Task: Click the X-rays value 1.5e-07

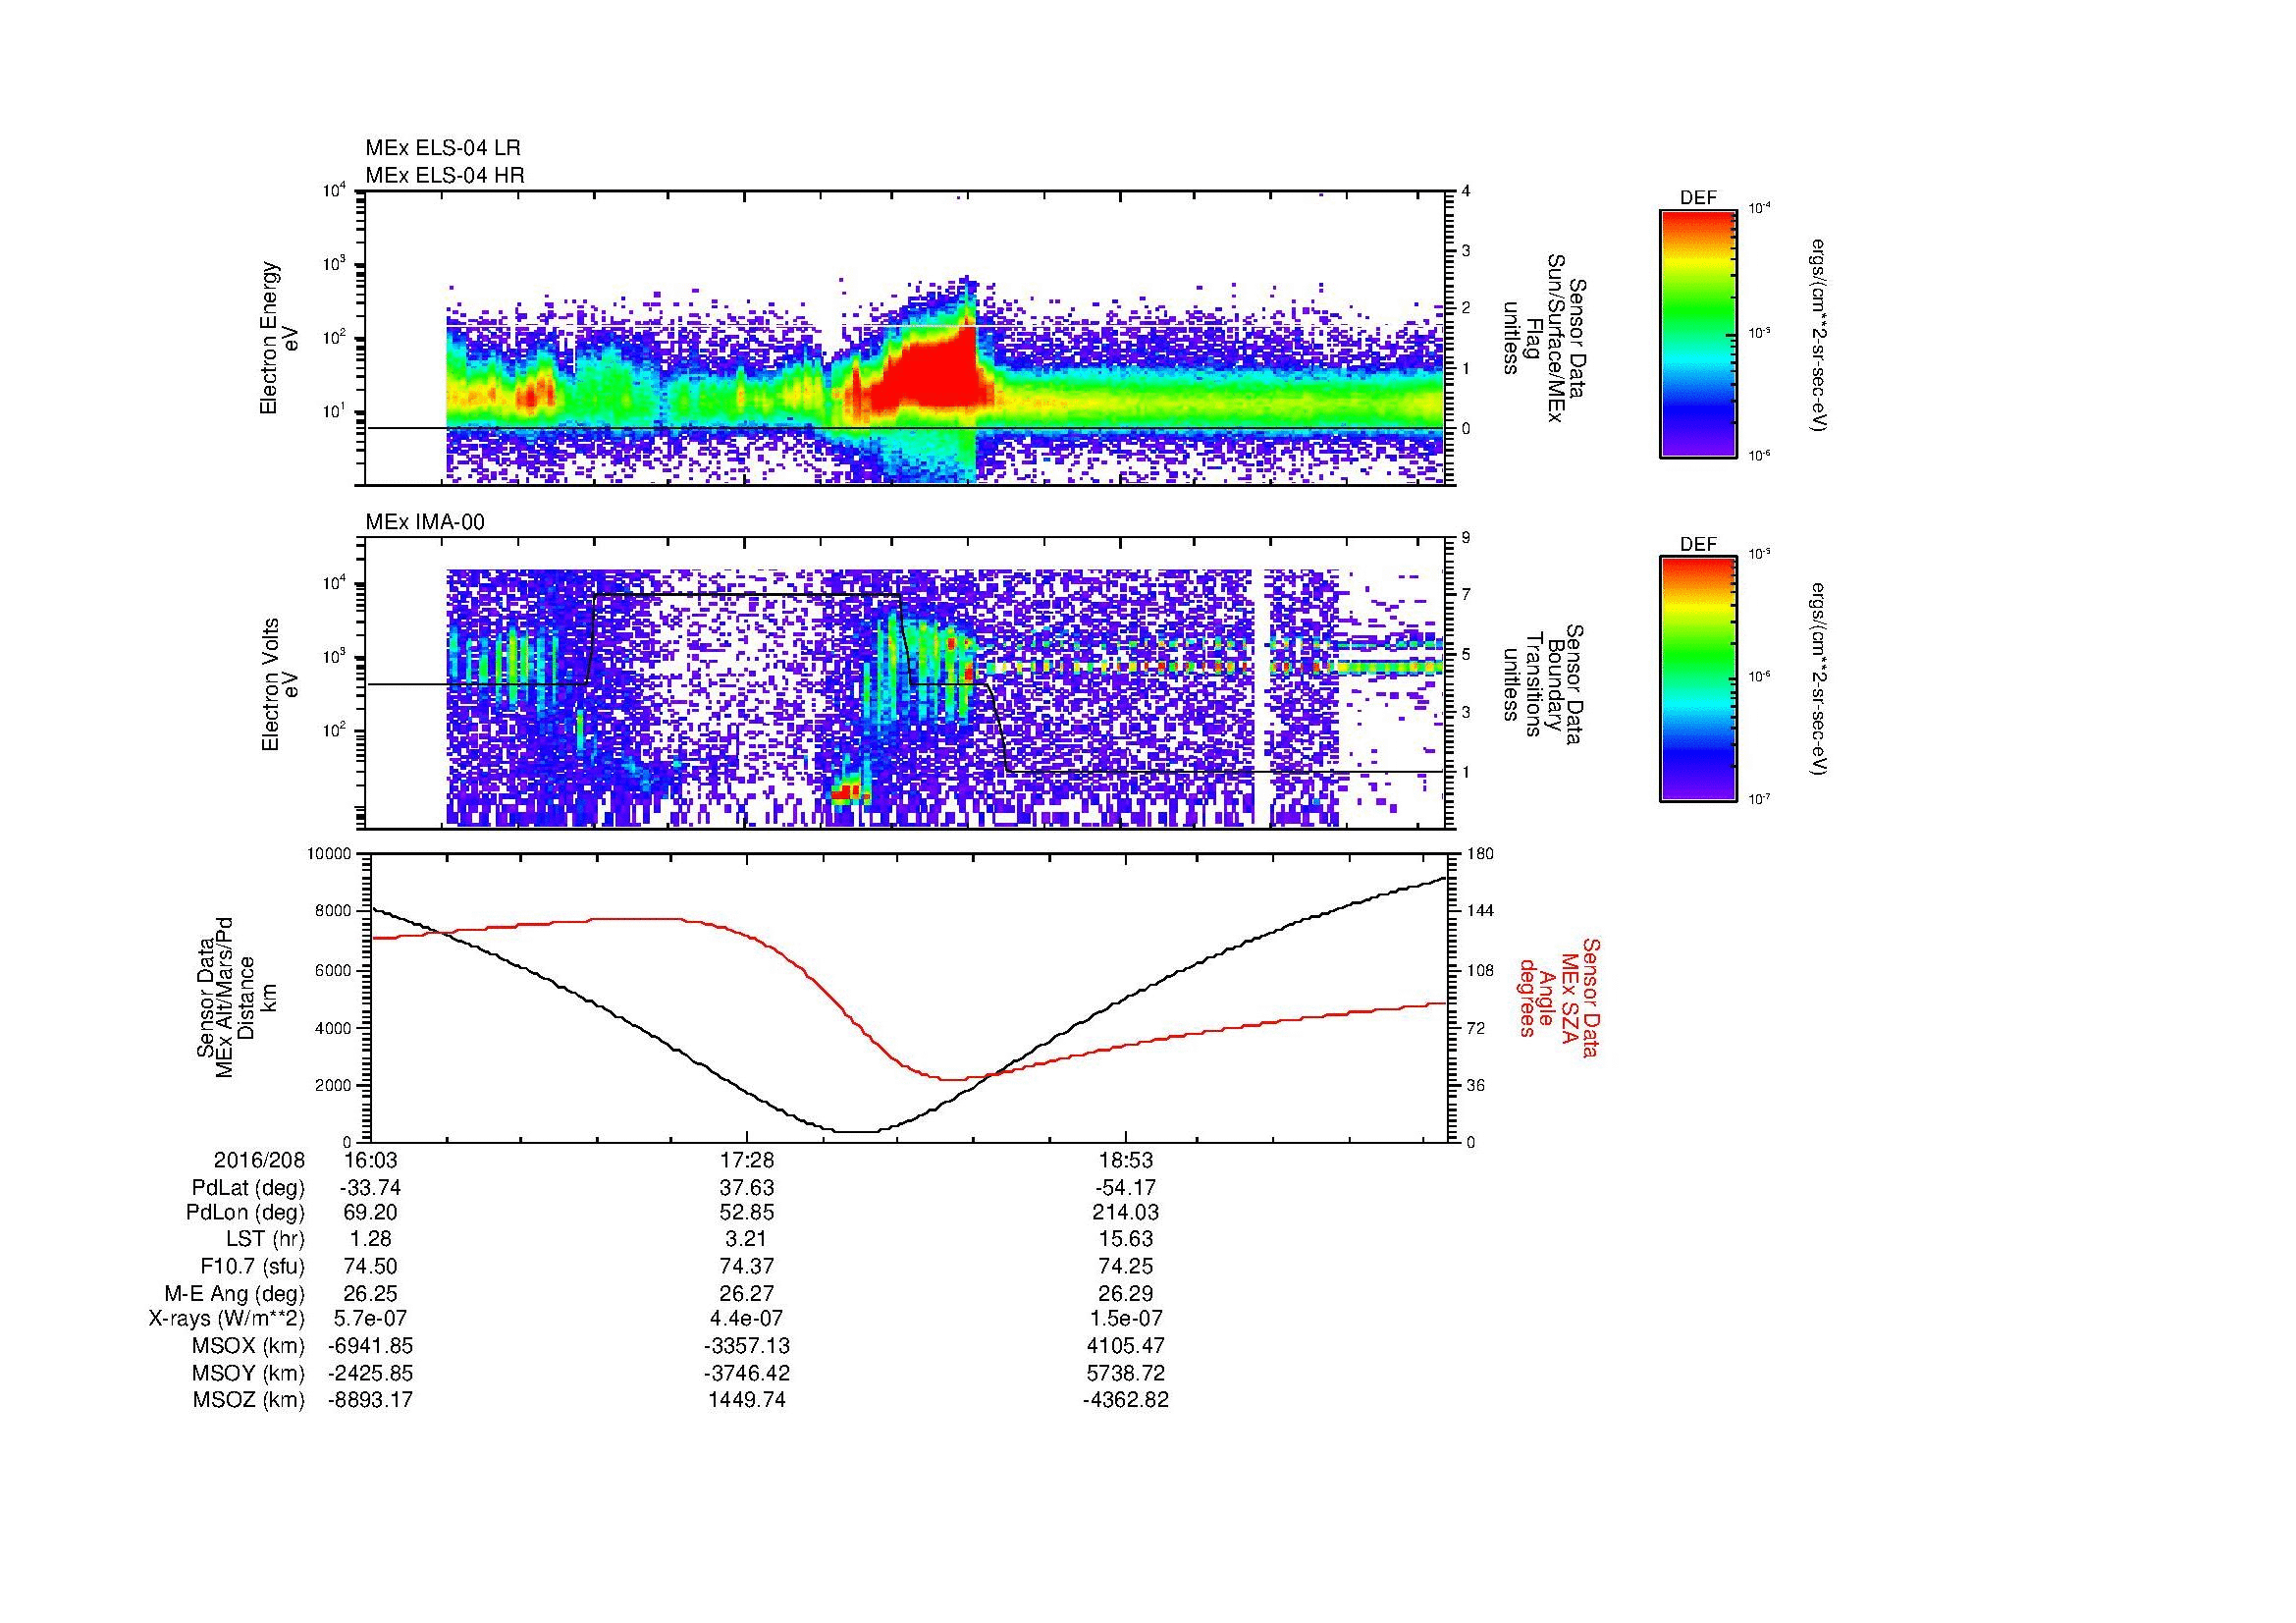Action: coord(1126,1319)
